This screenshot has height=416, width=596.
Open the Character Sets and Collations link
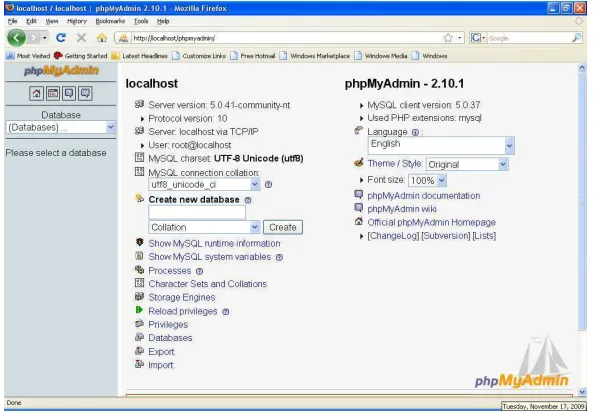click(x=208, y=284)
